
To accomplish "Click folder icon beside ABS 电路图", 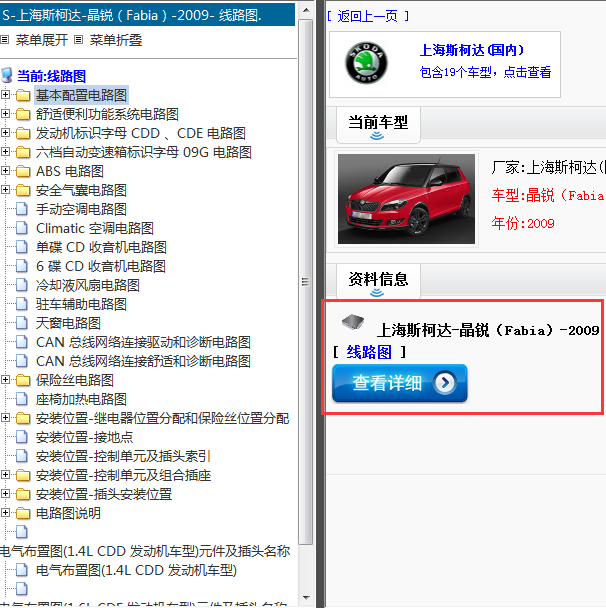I will [x=23, y=171].
